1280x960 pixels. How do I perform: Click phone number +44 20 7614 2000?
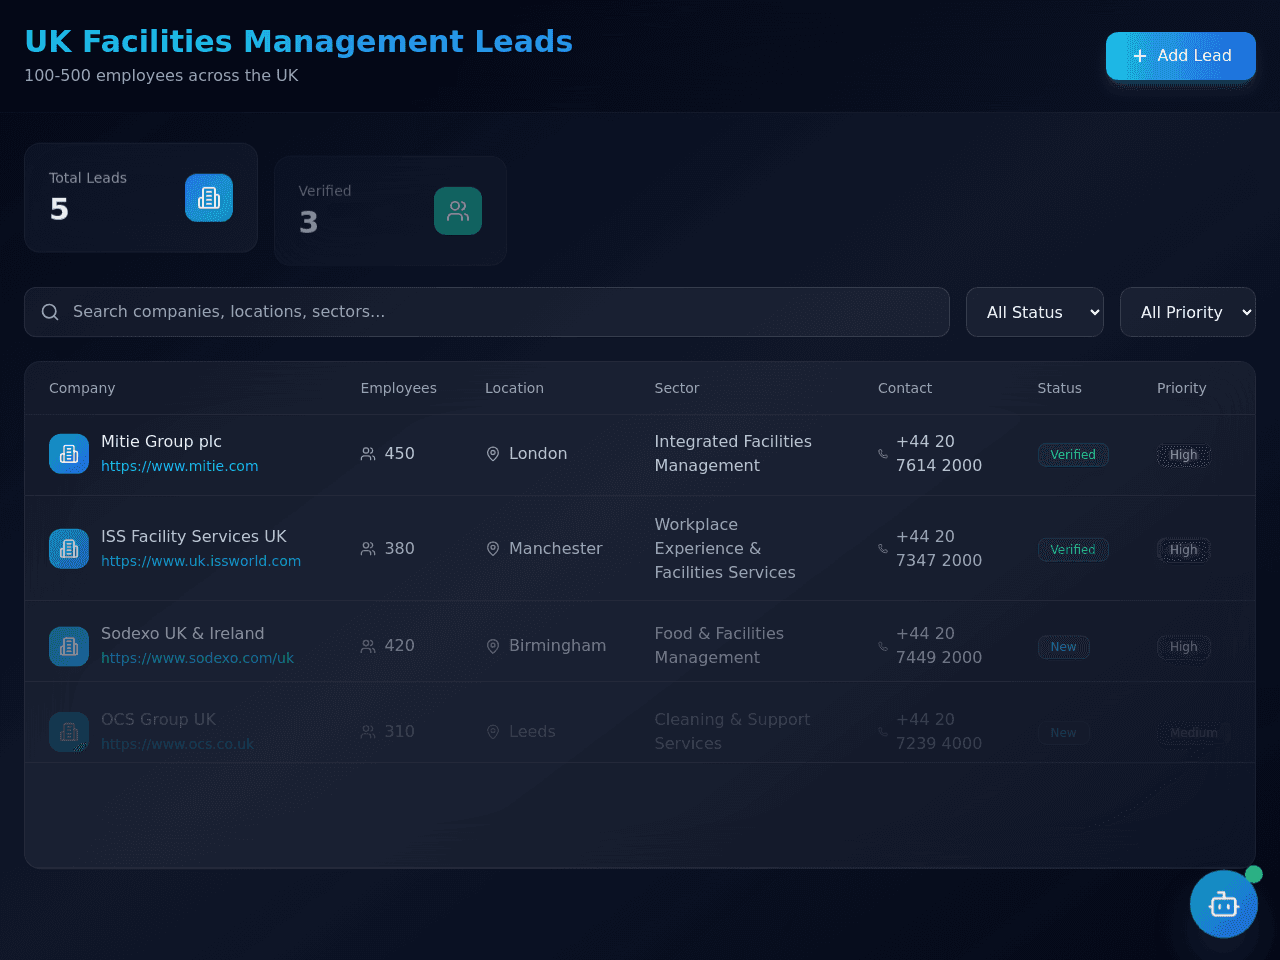pyautogui.click(x=939, y=454)
